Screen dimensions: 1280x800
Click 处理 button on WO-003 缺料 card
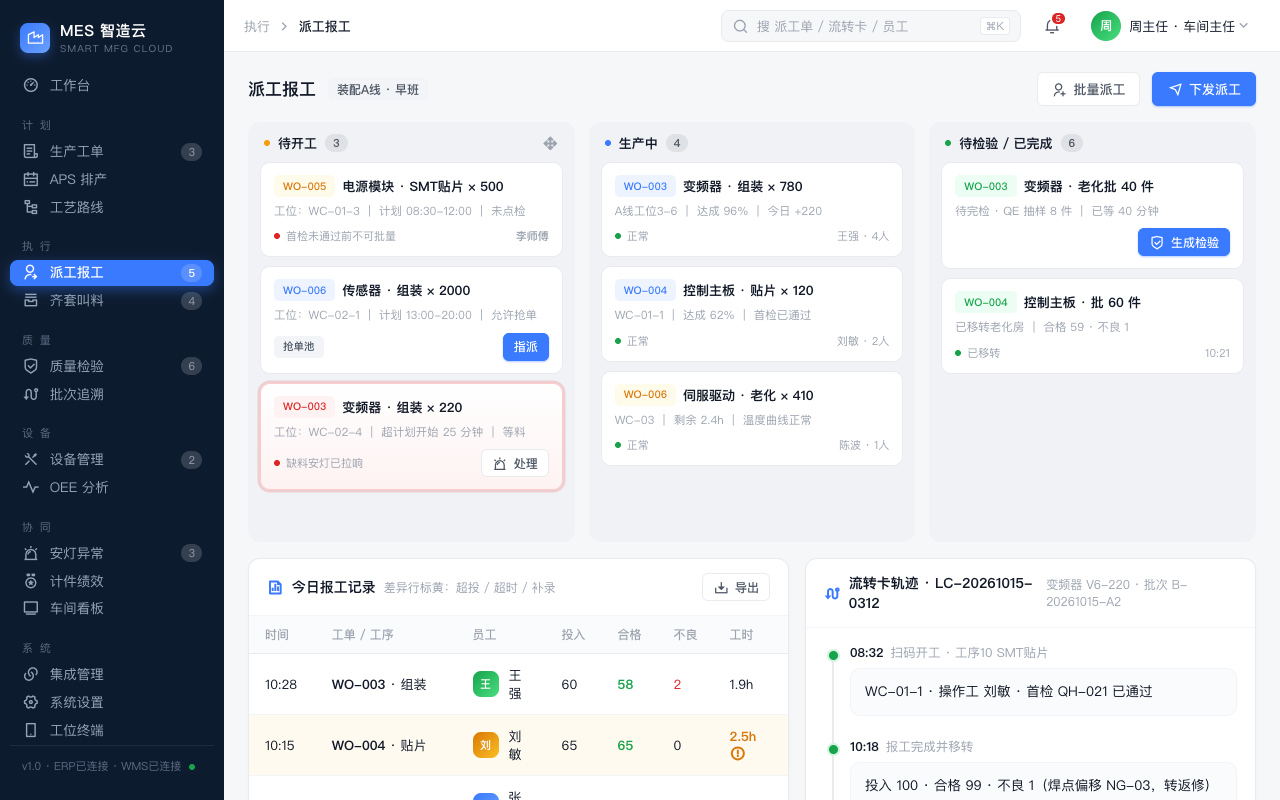click(515, 463)
